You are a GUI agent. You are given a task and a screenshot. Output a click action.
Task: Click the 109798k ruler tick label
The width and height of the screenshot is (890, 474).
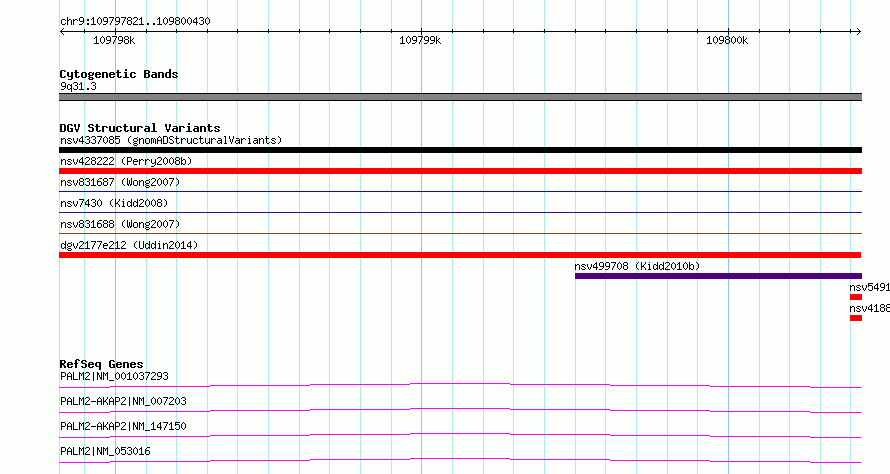click(x=114, y=40)
